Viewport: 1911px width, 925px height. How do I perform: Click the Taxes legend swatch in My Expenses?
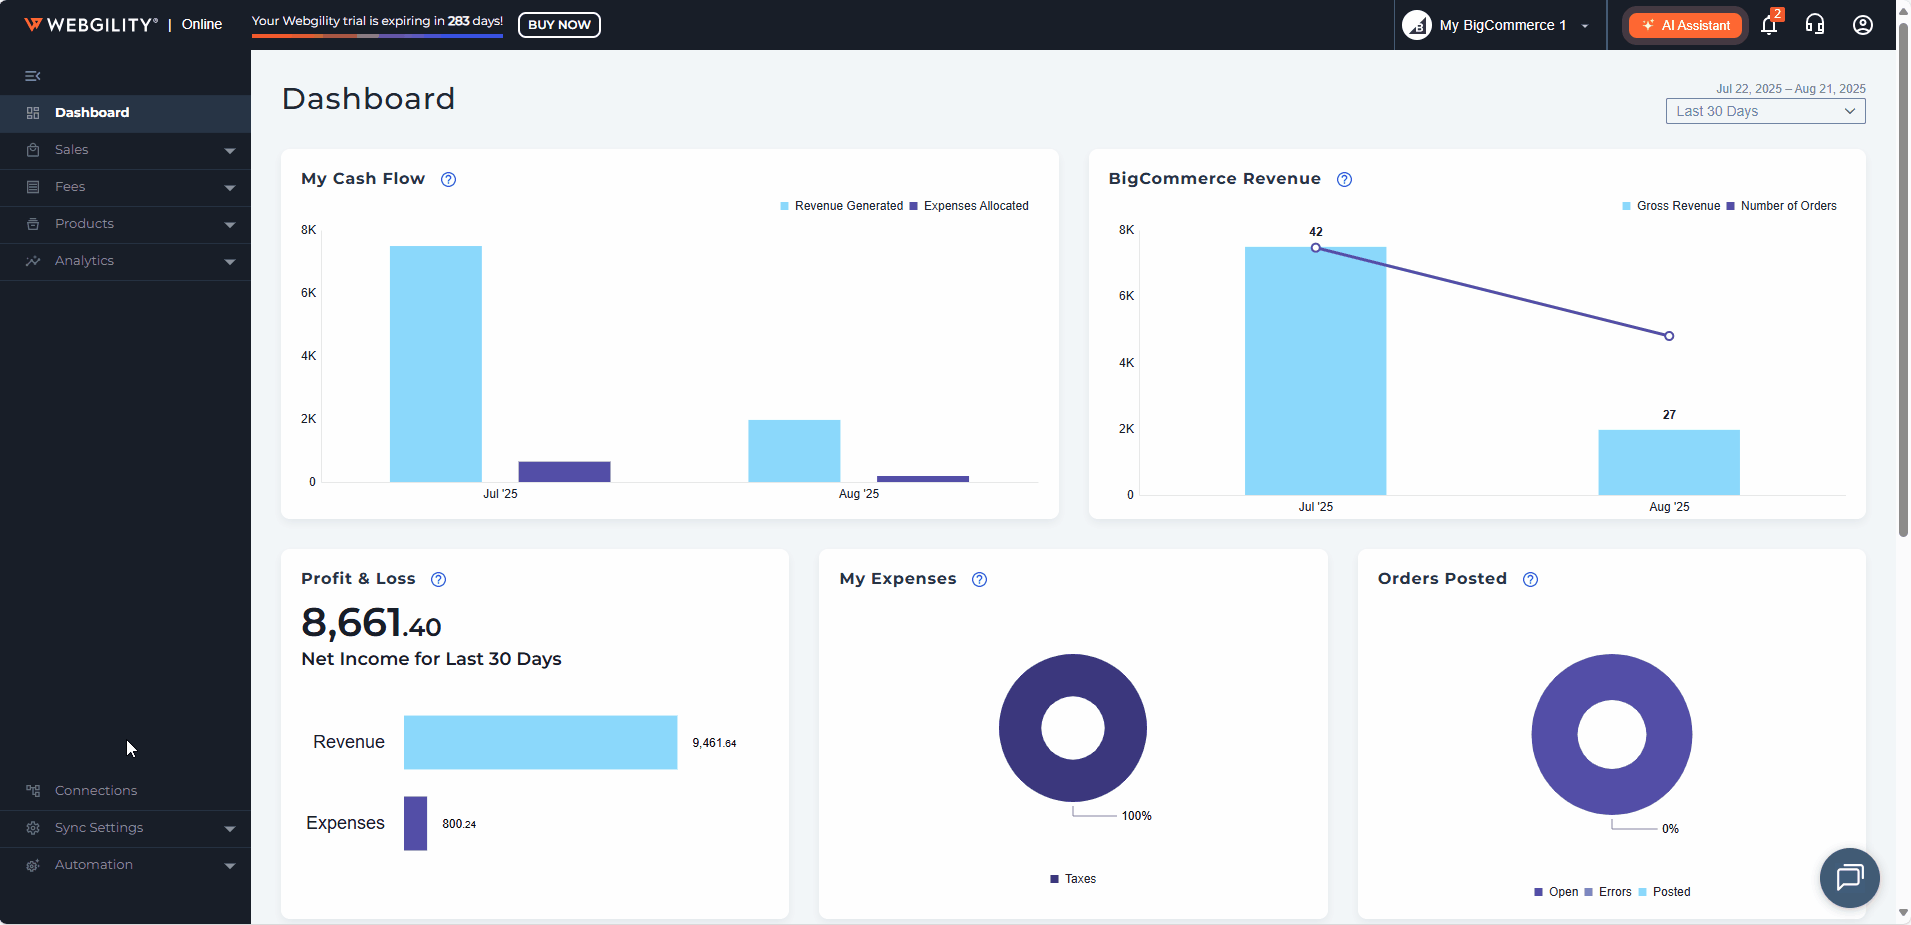pyautogui.click(x=1054, y=879)
